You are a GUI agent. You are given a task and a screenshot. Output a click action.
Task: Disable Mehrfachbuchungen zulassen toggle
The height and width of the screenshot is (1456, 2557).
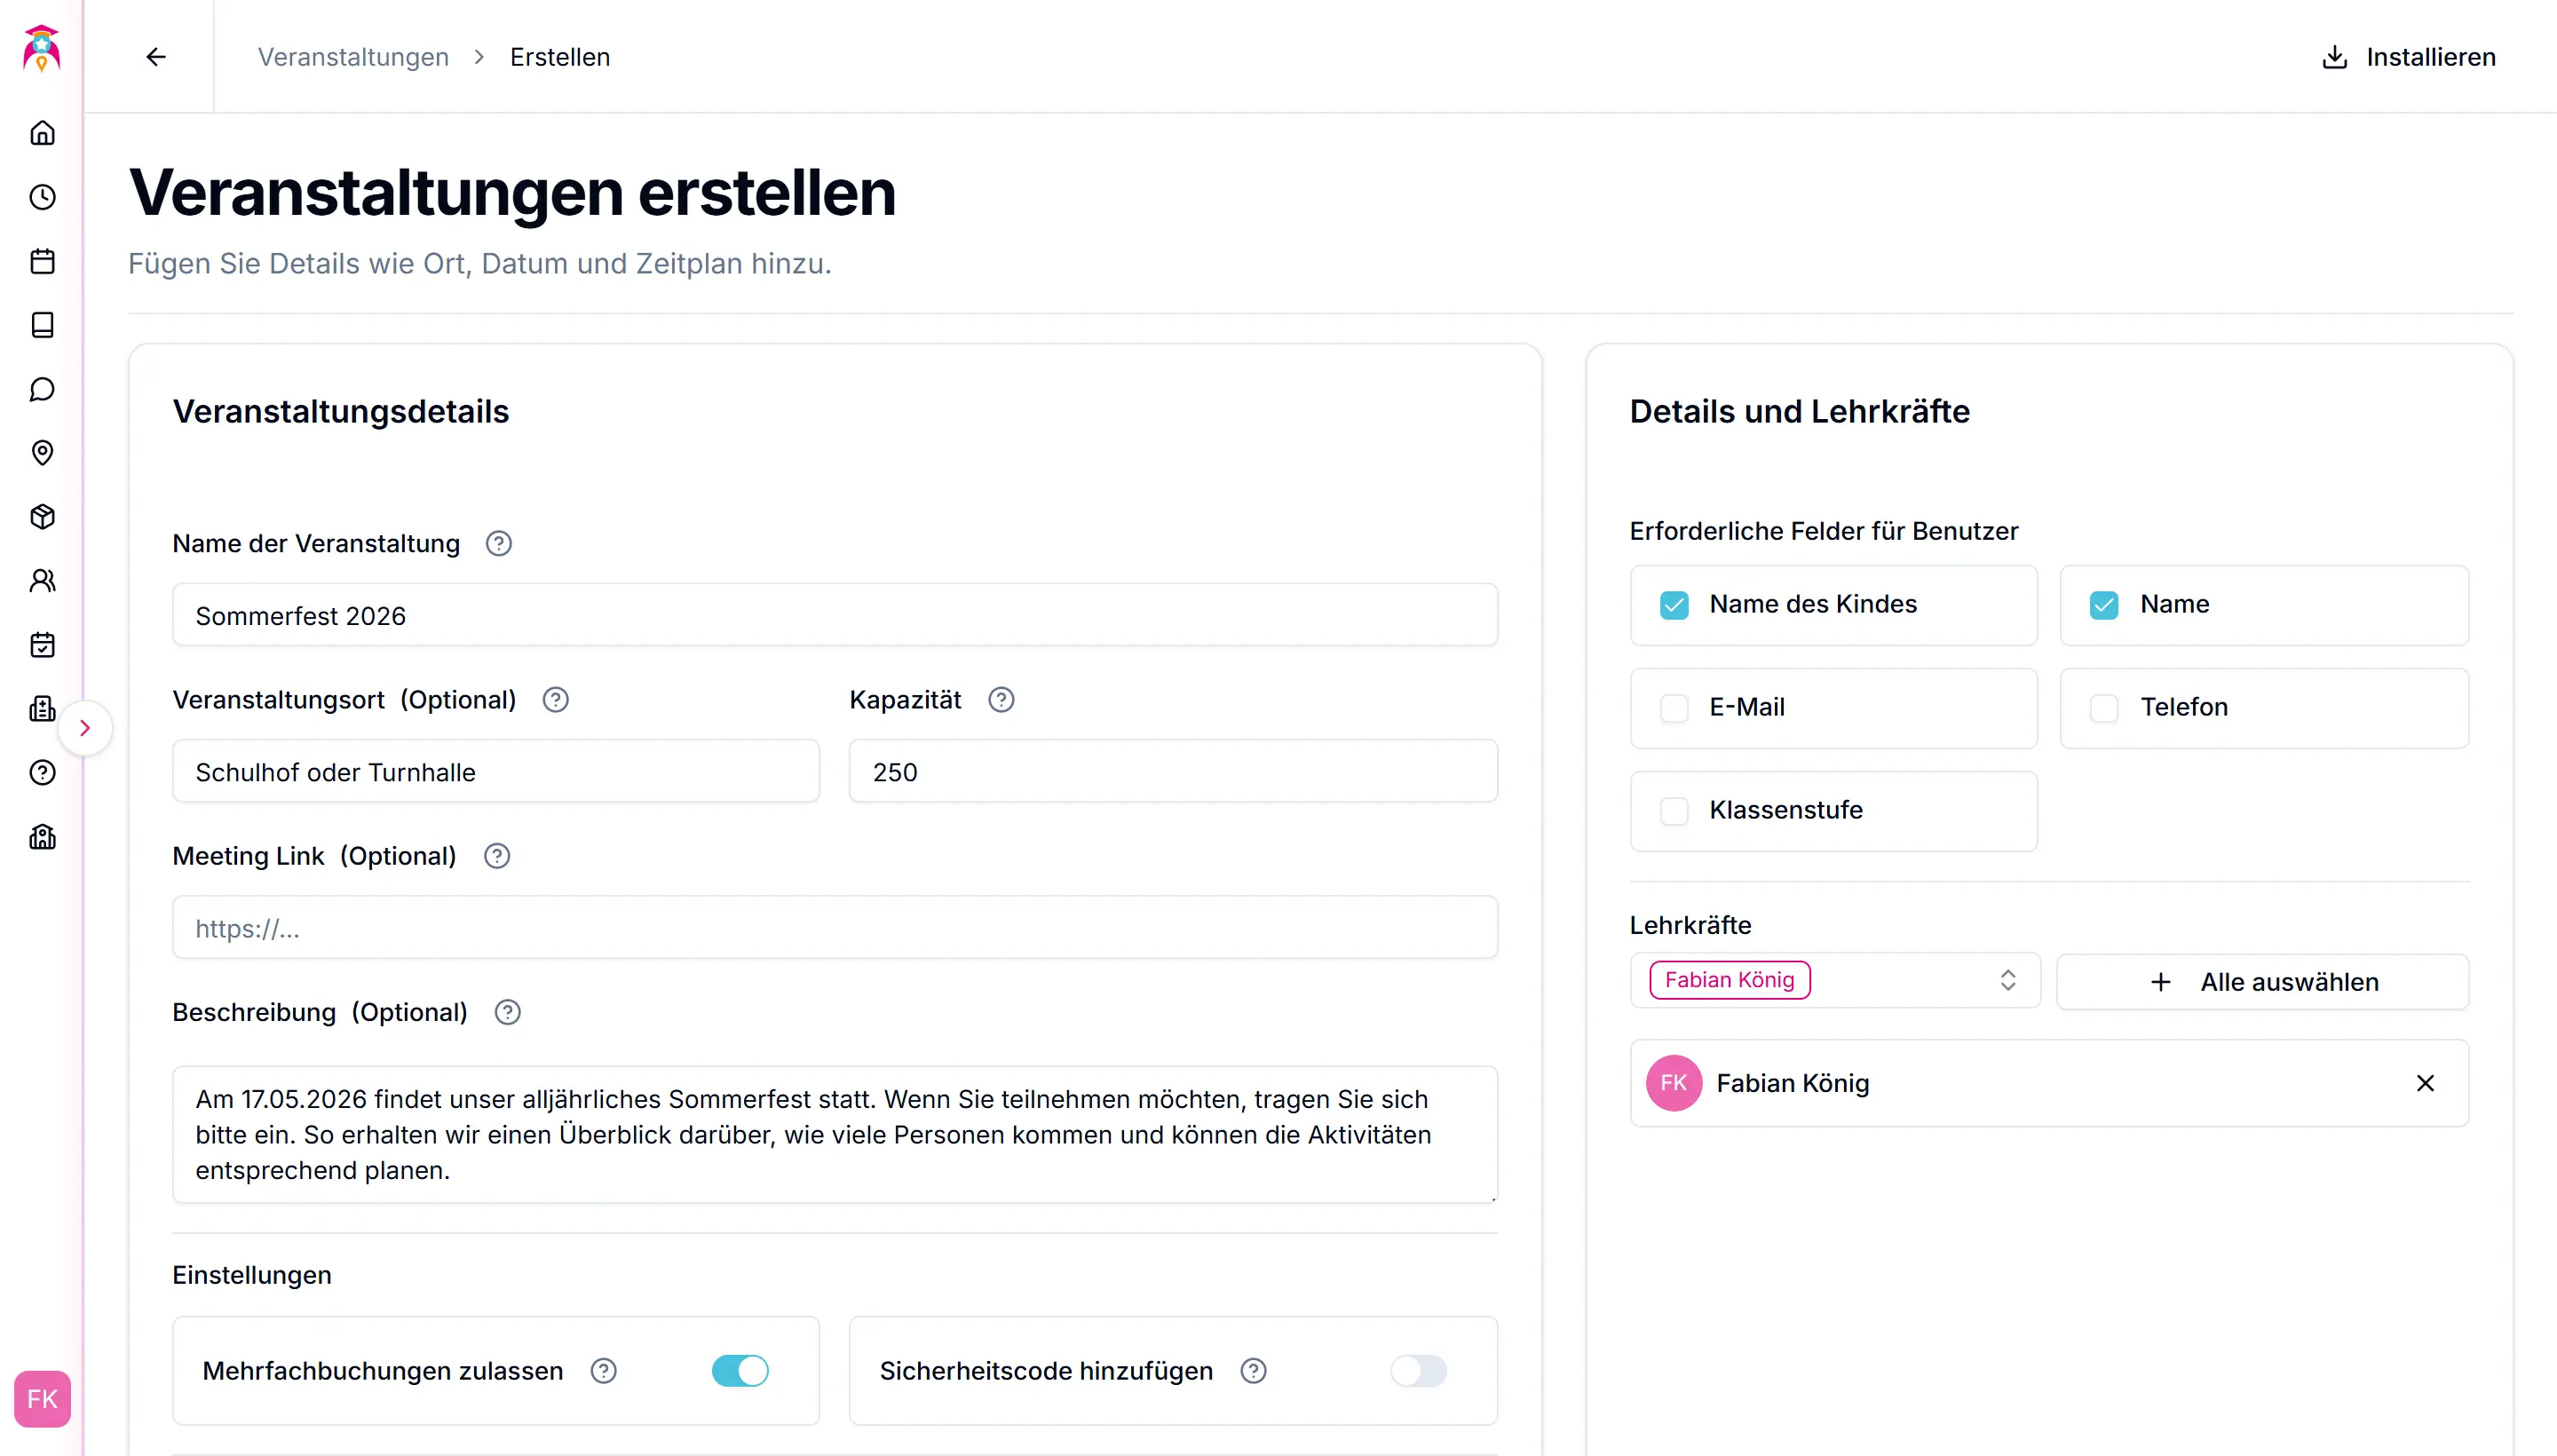pos(740,1370)
